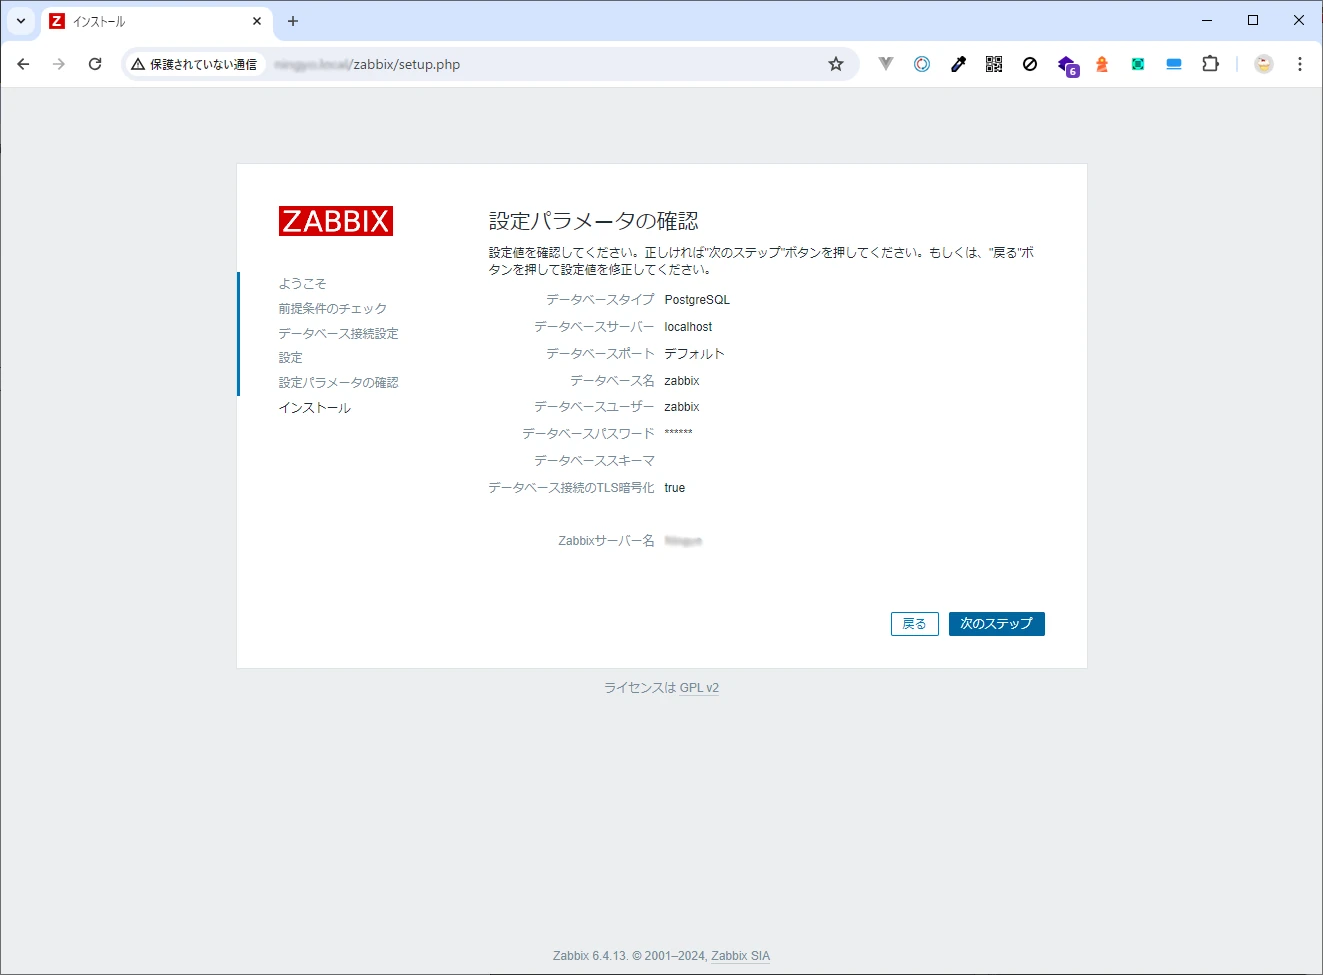Follow the Zabbix SIA footer link

click(741, 956)
